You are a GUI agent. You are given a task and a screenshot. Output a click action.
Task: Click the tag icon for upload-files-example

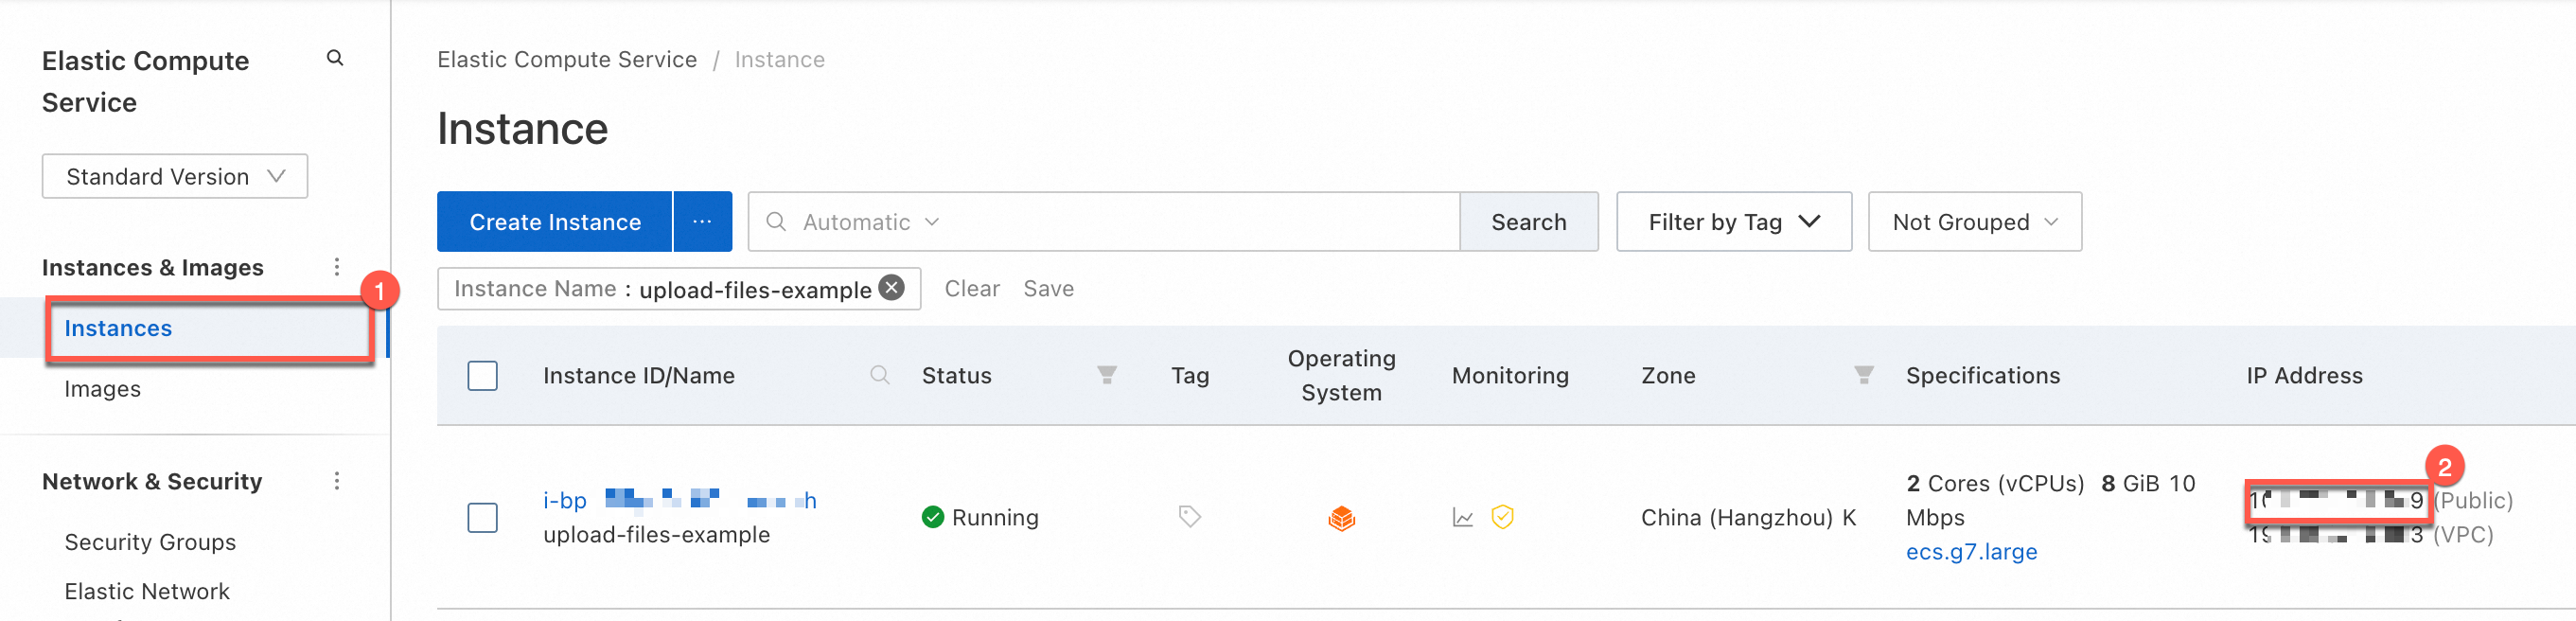click(1189, 517)
